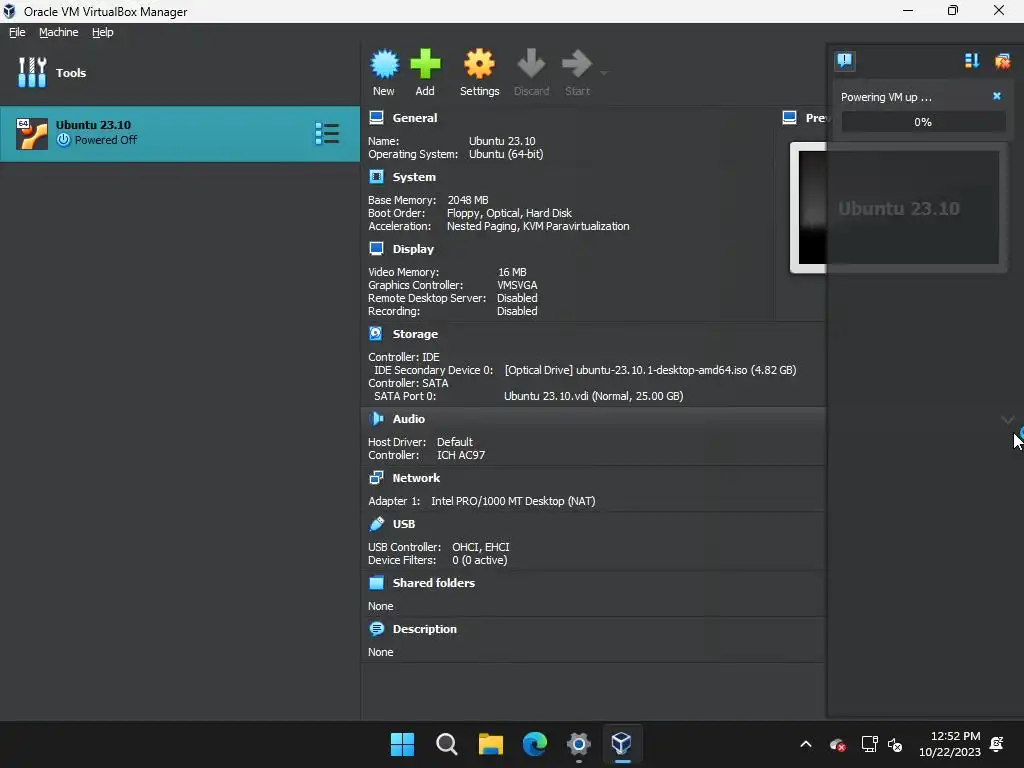The width and height of the screenshot is (1024, 768).
Task: Open the Start button dropdown arrow
Action: pyautogui.click(x=603, y=72)
